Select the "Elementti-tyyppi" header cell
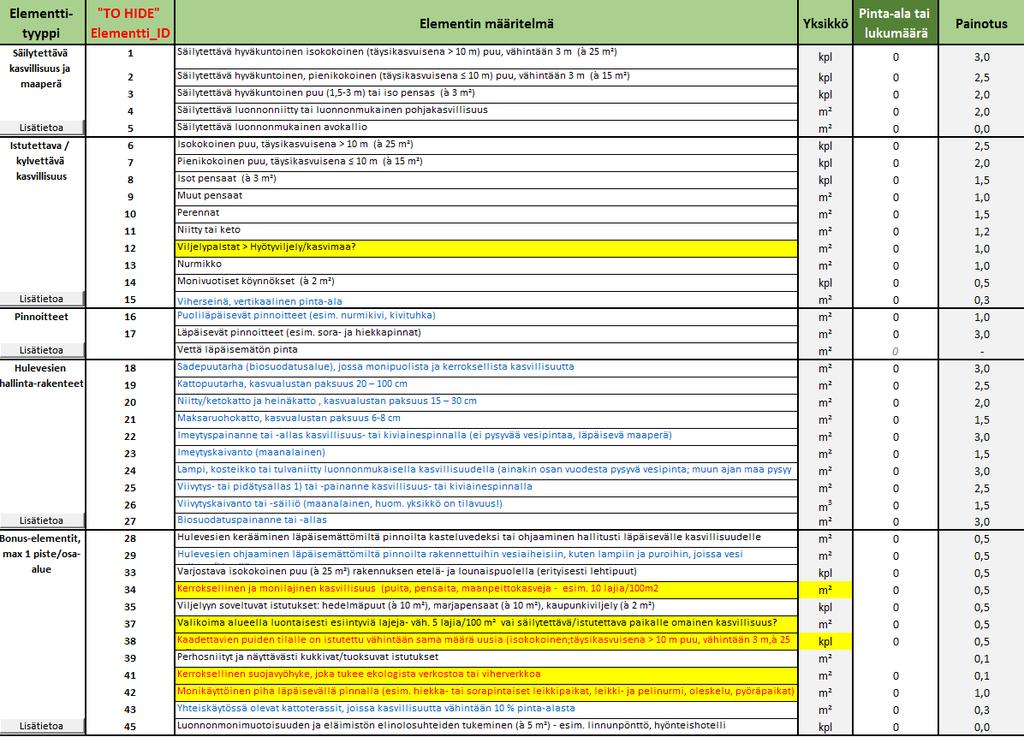Screen dimensions: 1024x737 coord(42,23)
